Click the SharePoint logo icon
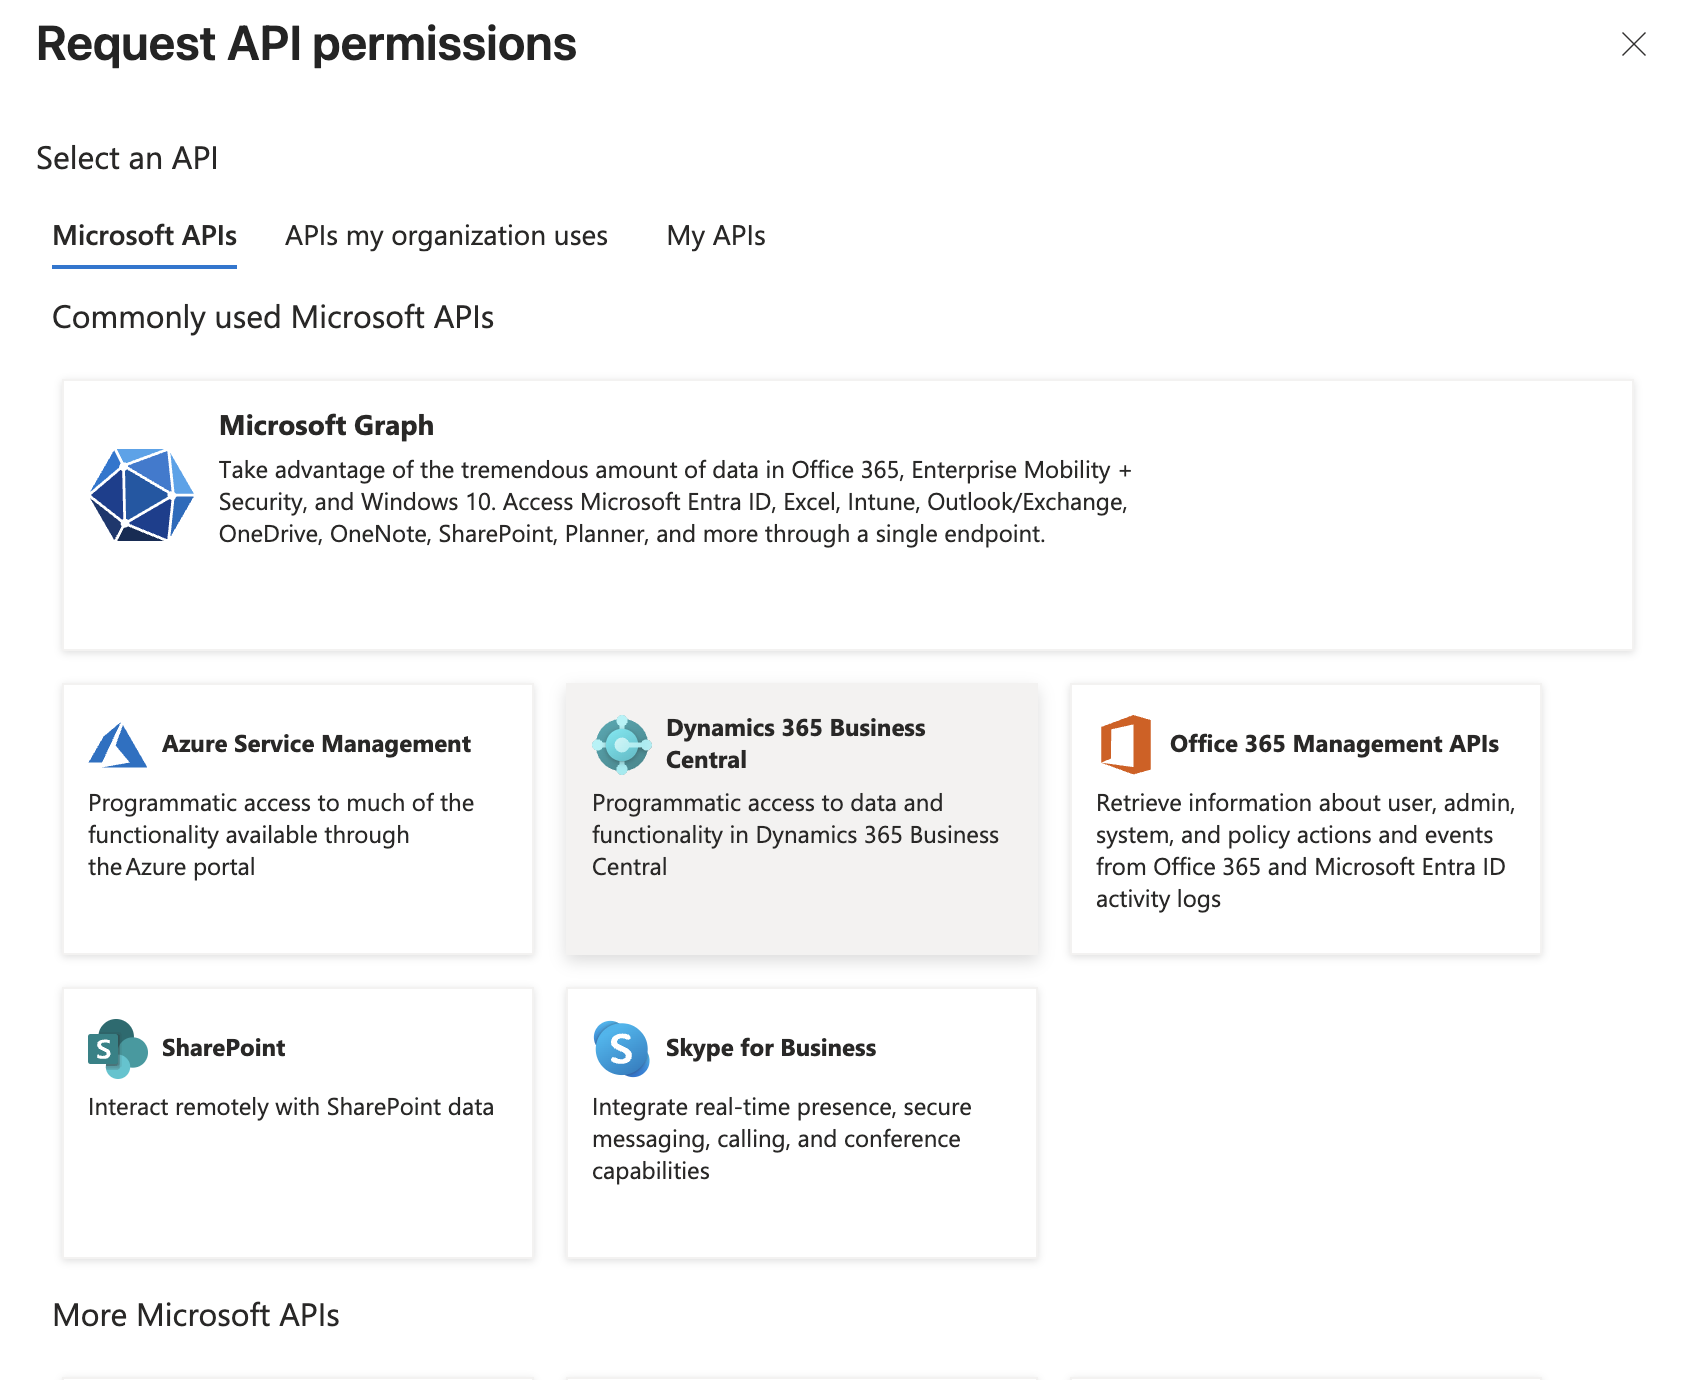 118,1048
